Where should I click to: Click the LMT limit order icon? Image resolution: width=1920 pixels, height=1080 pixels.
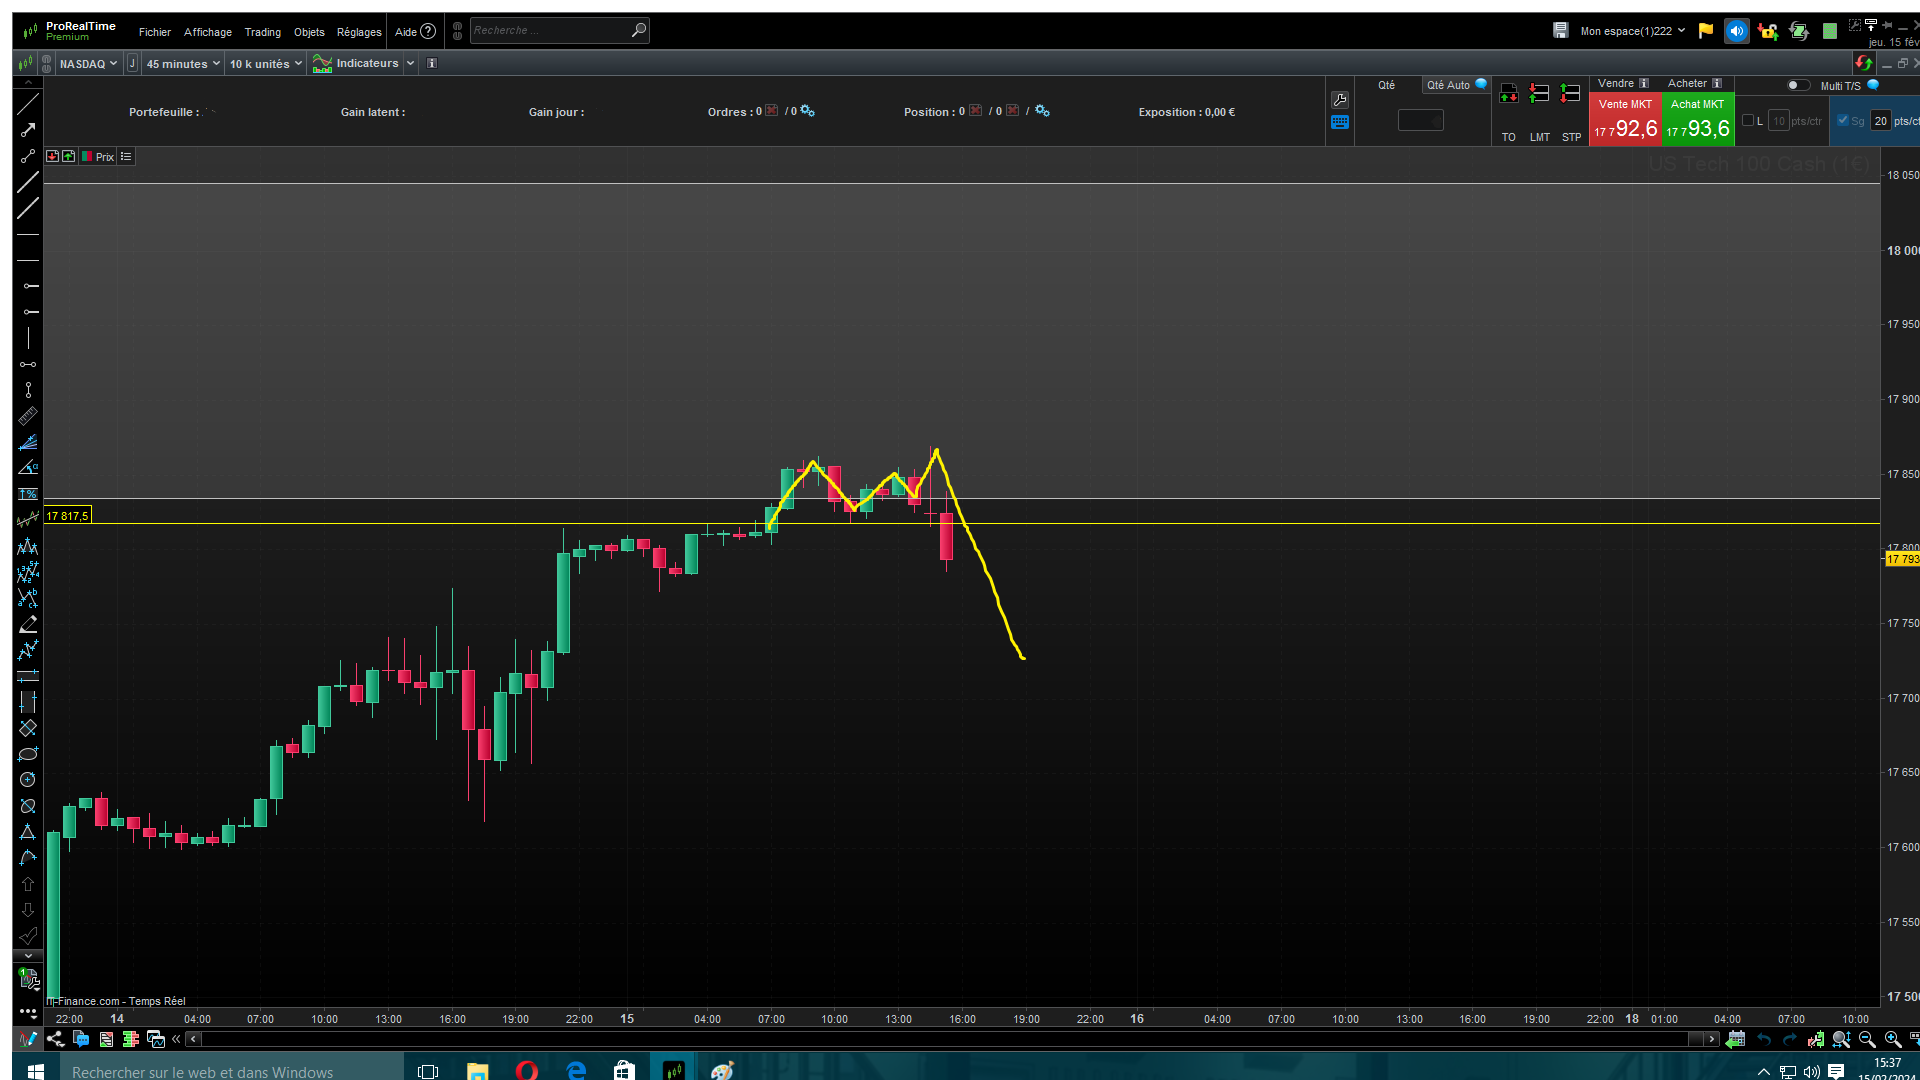tap(1539, 95)
